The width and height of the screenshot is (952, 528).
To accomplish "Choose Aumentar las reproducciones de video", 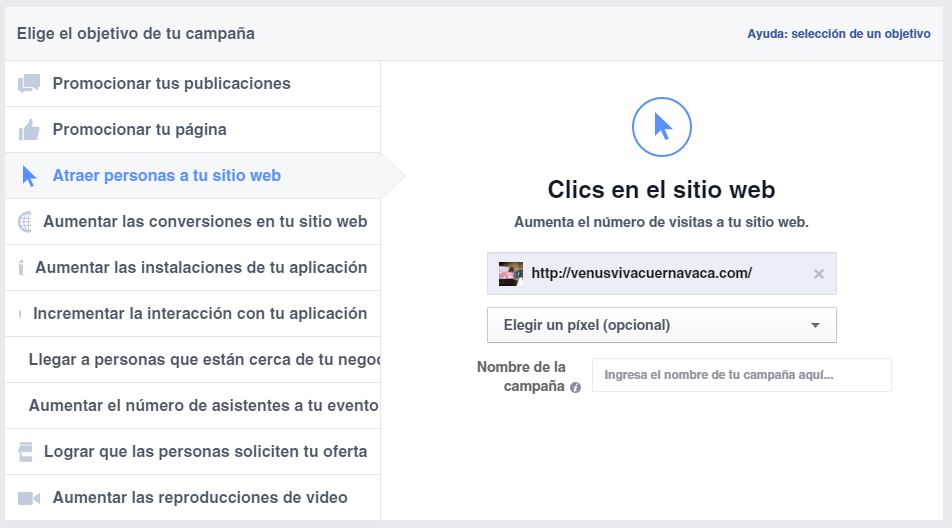I will click(x=192, y=498).
